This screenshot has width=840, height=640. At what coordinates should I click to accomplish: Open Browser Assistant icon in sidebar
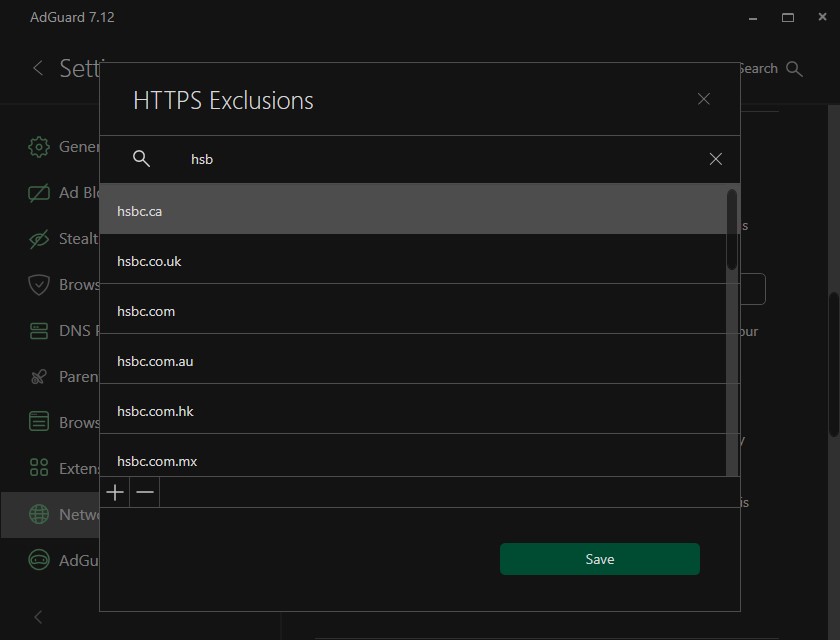39,422
